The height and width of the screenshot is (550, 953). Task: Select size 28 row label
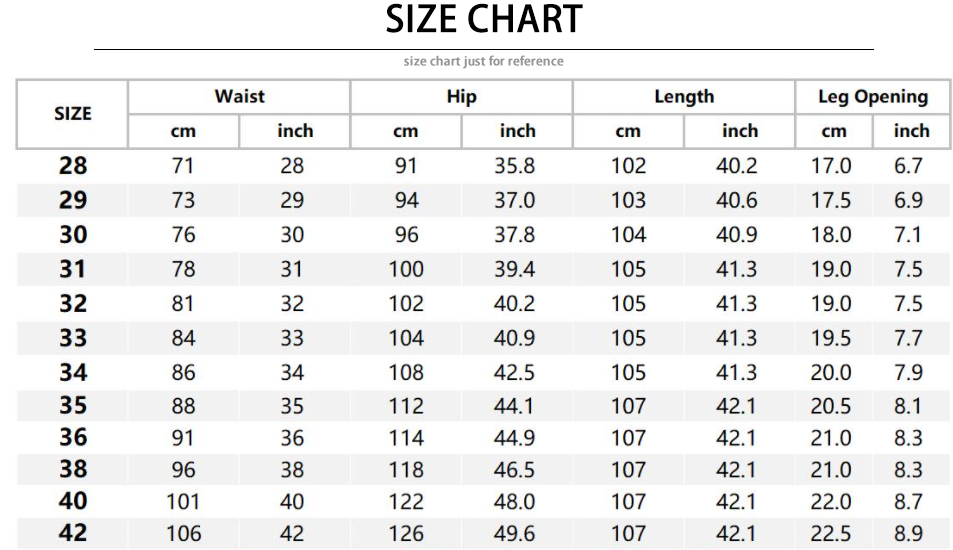point(73,166)
